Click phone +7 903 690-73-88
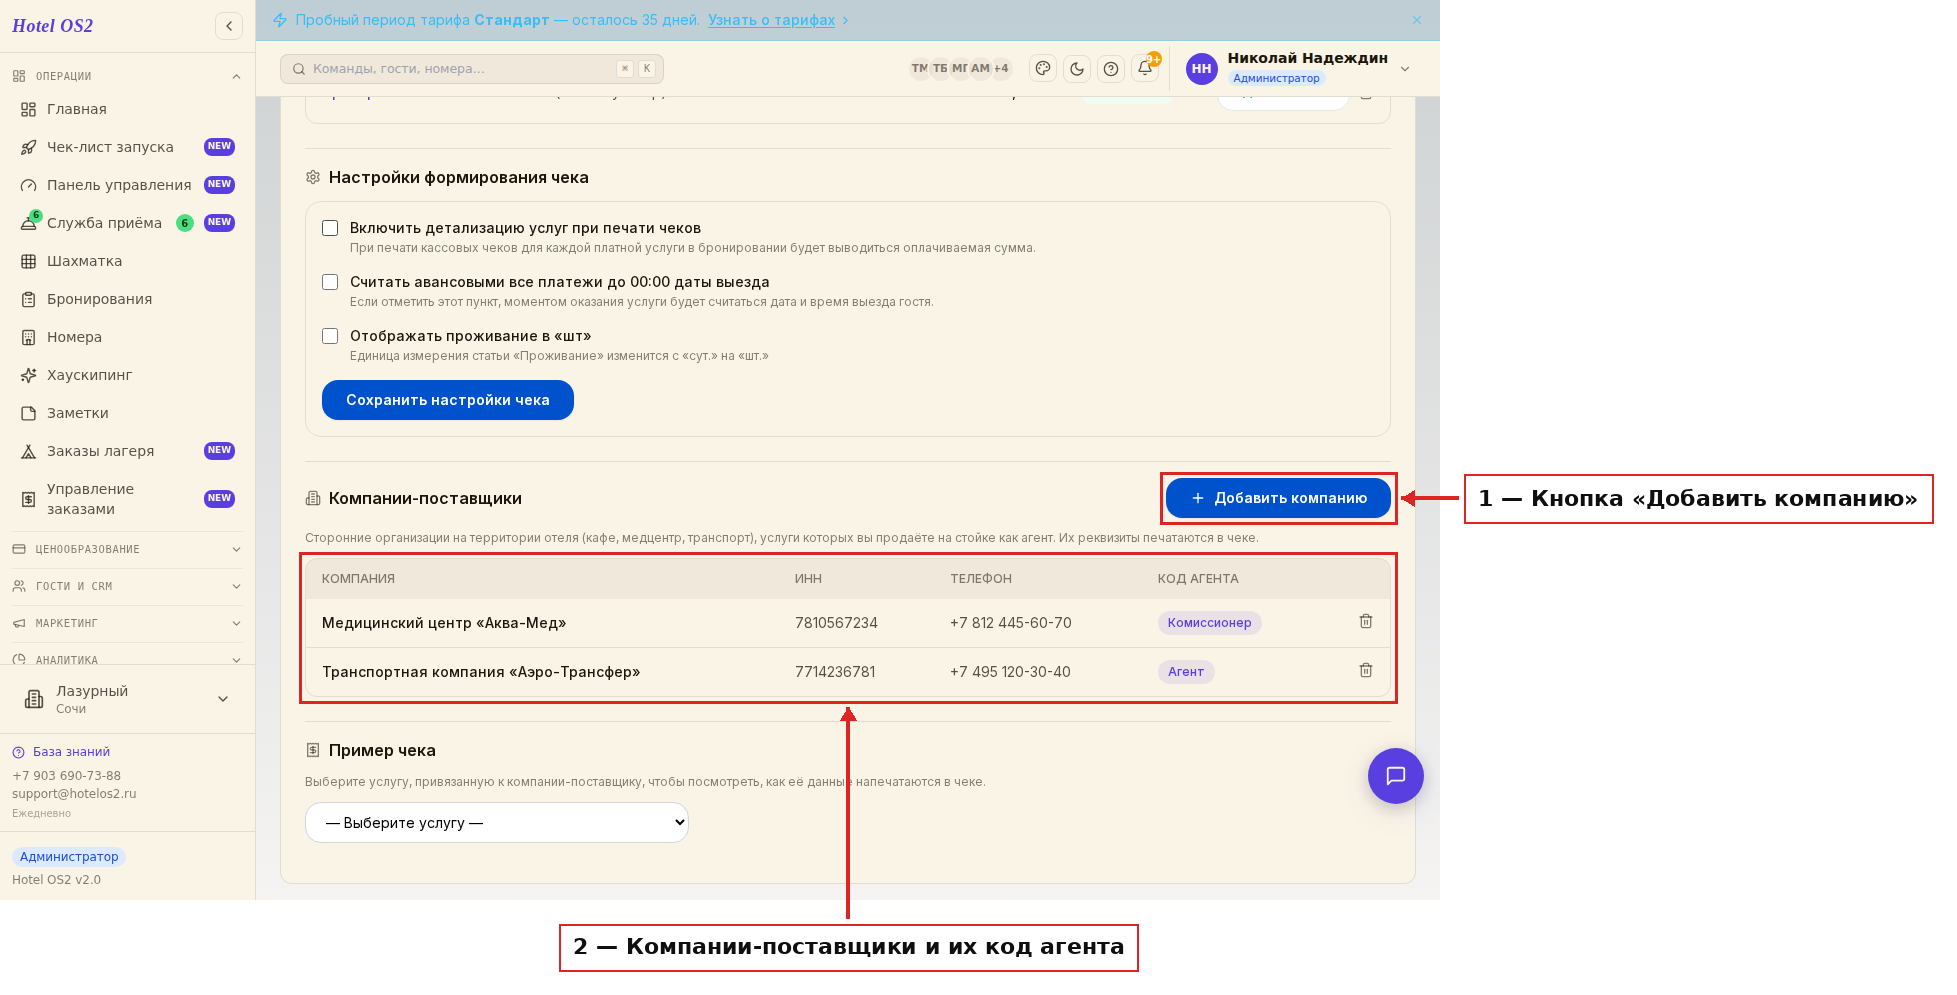 66,776
